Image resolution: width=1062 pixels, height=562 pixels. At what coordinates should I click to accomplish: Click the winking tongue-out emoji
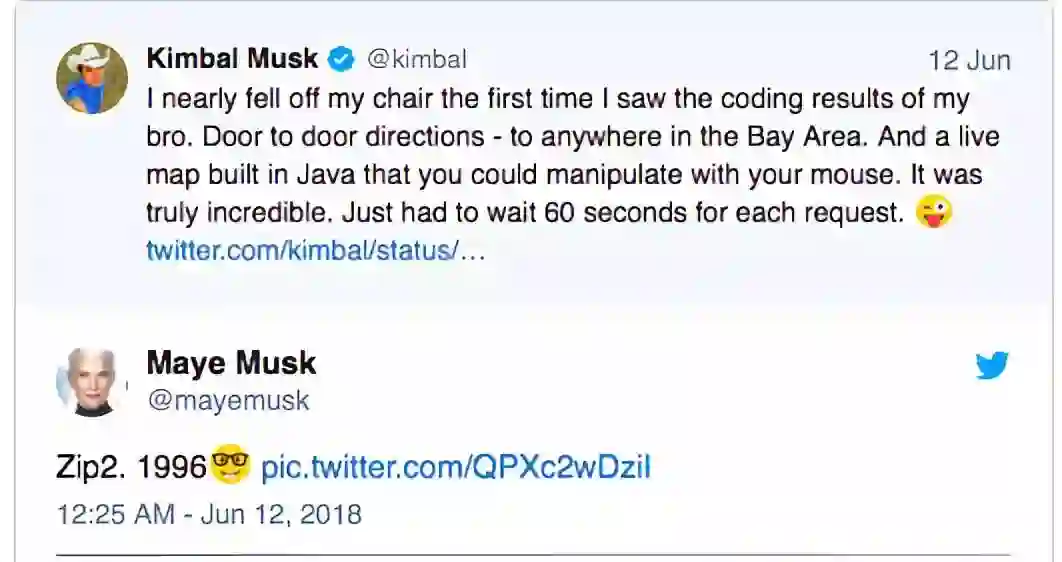click(x=934, y=212)
